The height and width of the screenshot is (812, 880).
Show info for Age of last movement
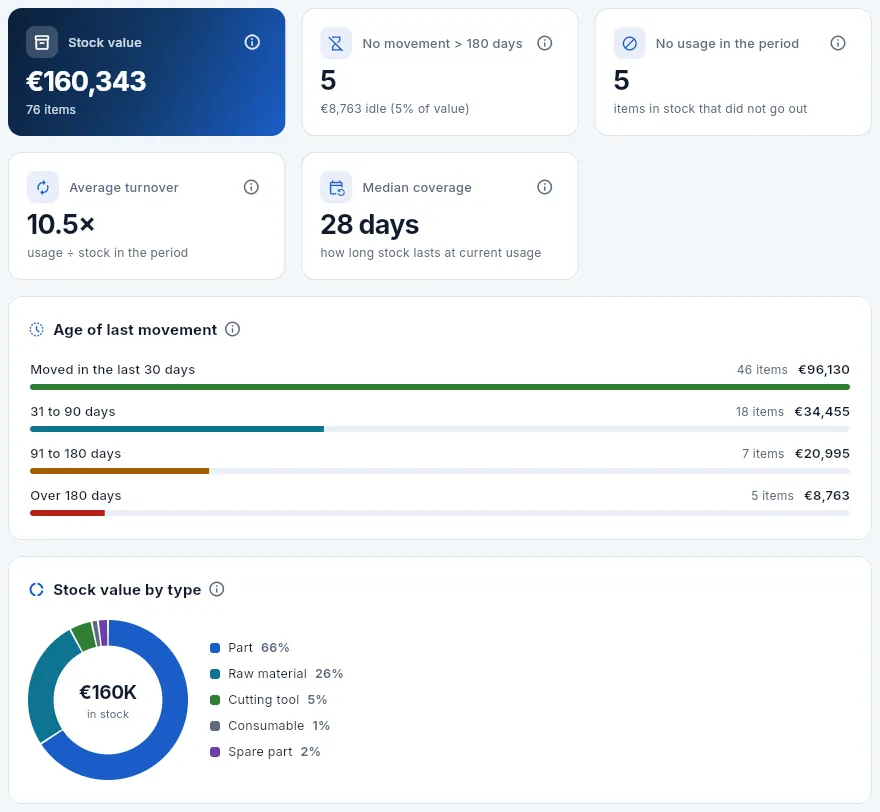pos(232,329)
